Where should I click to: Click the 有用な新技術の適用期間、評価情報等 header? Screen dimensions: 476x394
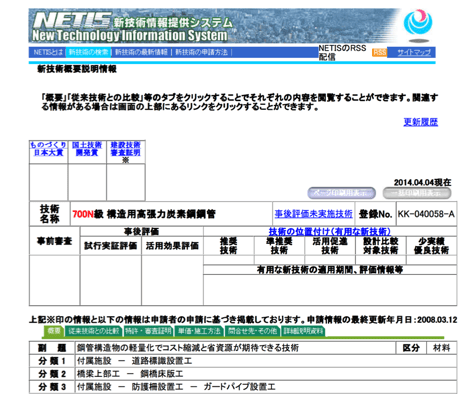coord(330,270)
